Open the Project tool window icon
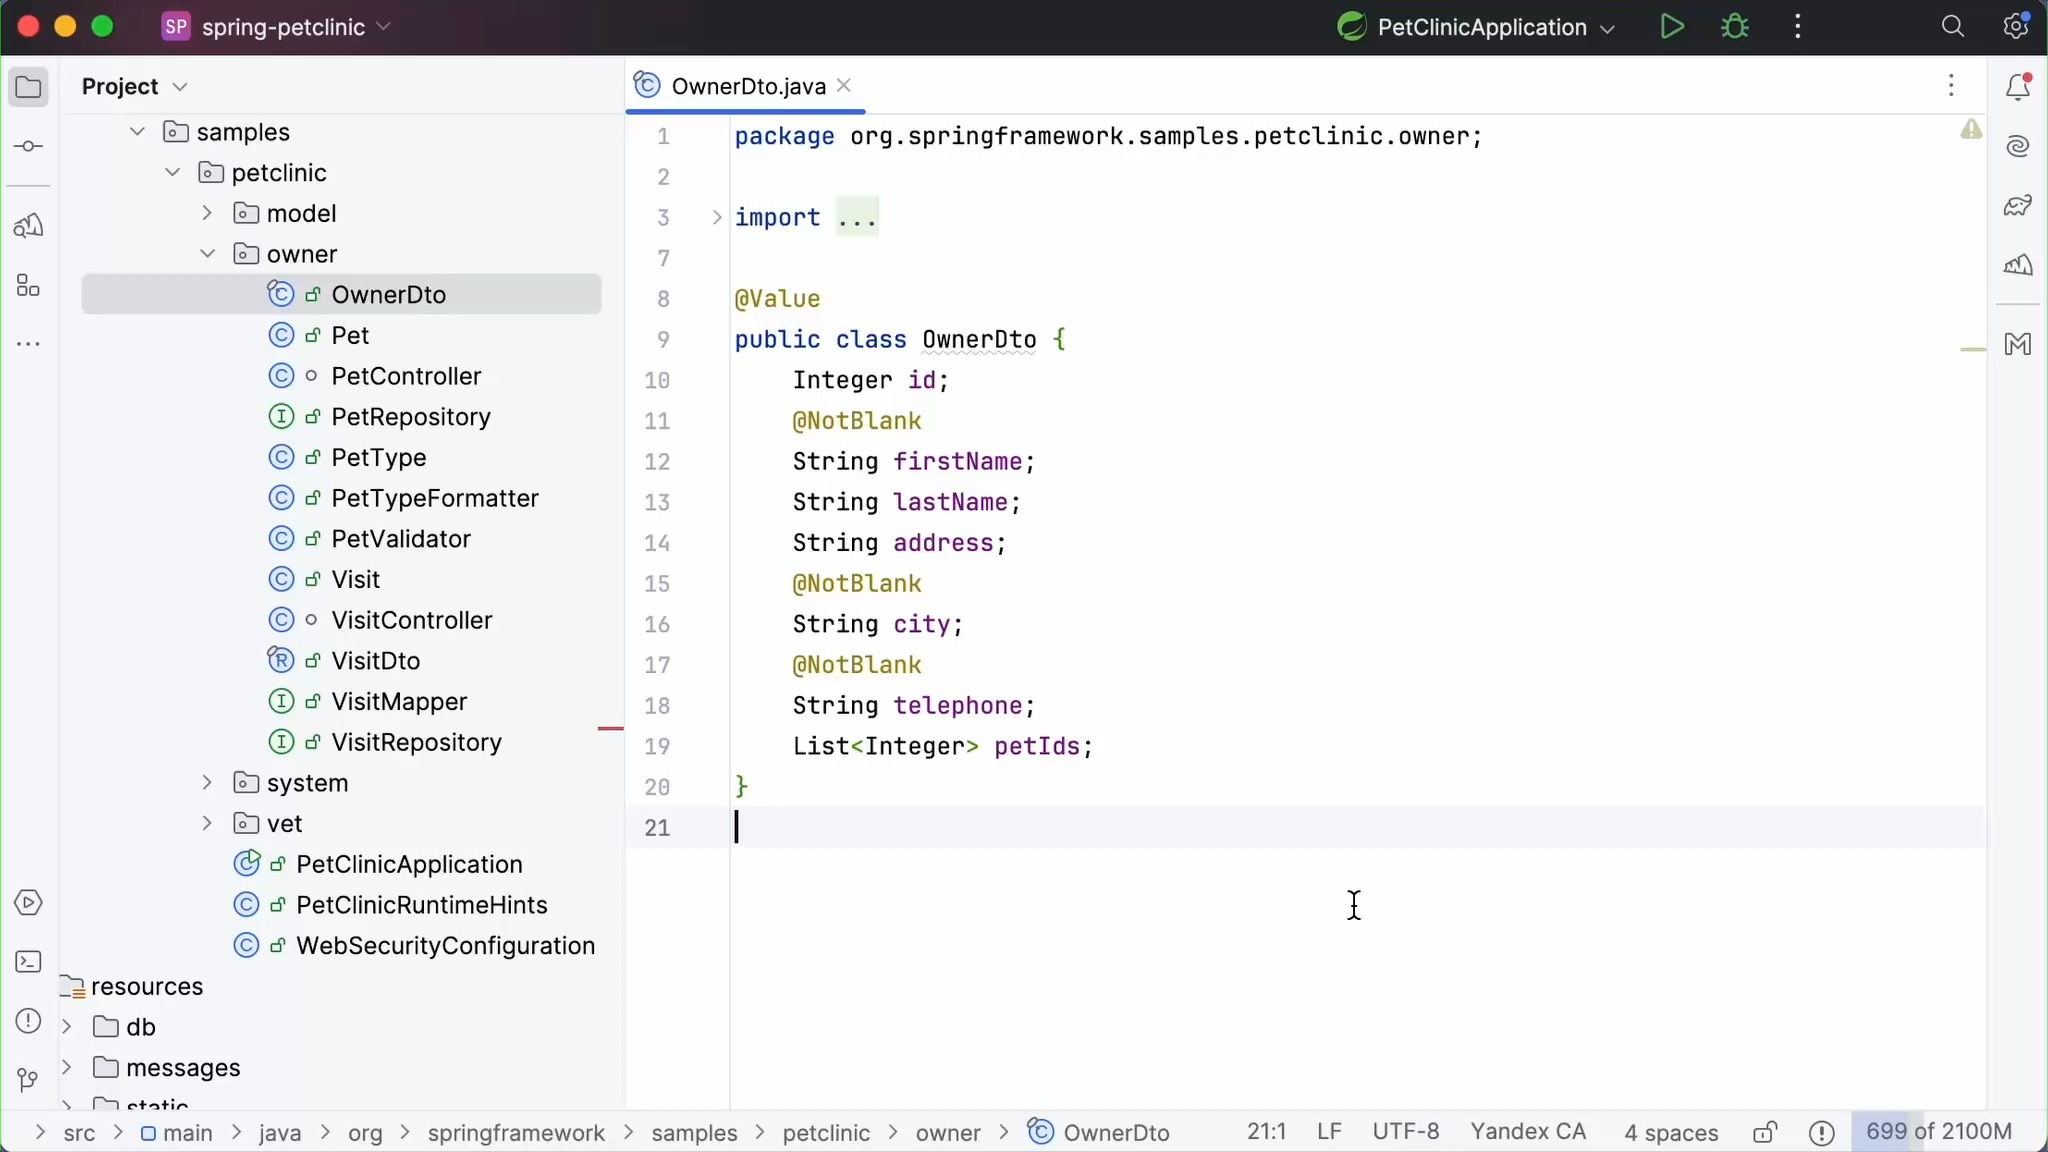2048x1152 pixels. point(28,87)
